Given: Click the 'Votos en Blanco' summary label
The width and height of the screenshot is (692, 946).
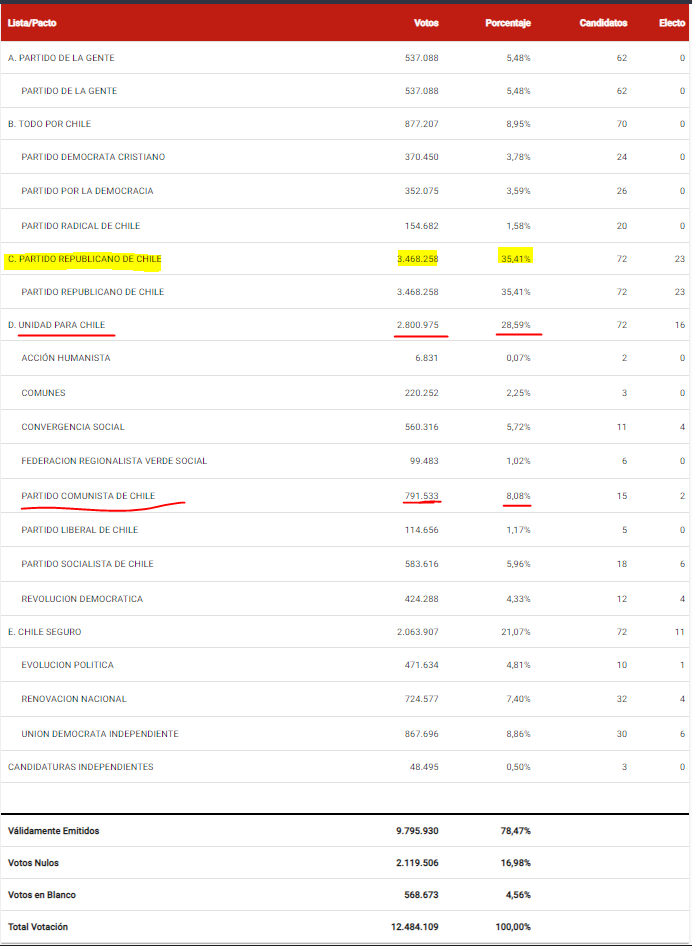Looking at the screenshot, I should (x=42, y=895).
